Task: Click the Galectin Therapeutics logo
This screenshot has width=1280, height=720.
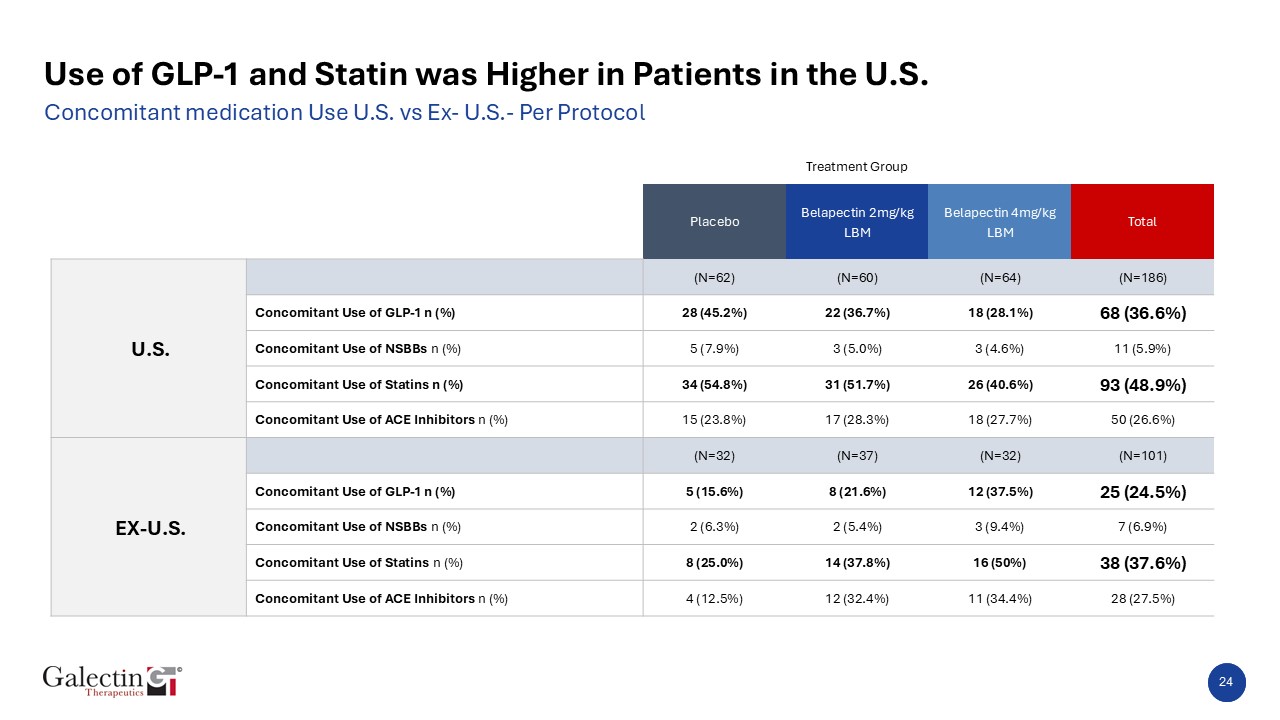Action: pyautogui.click(x=112, y=680)
